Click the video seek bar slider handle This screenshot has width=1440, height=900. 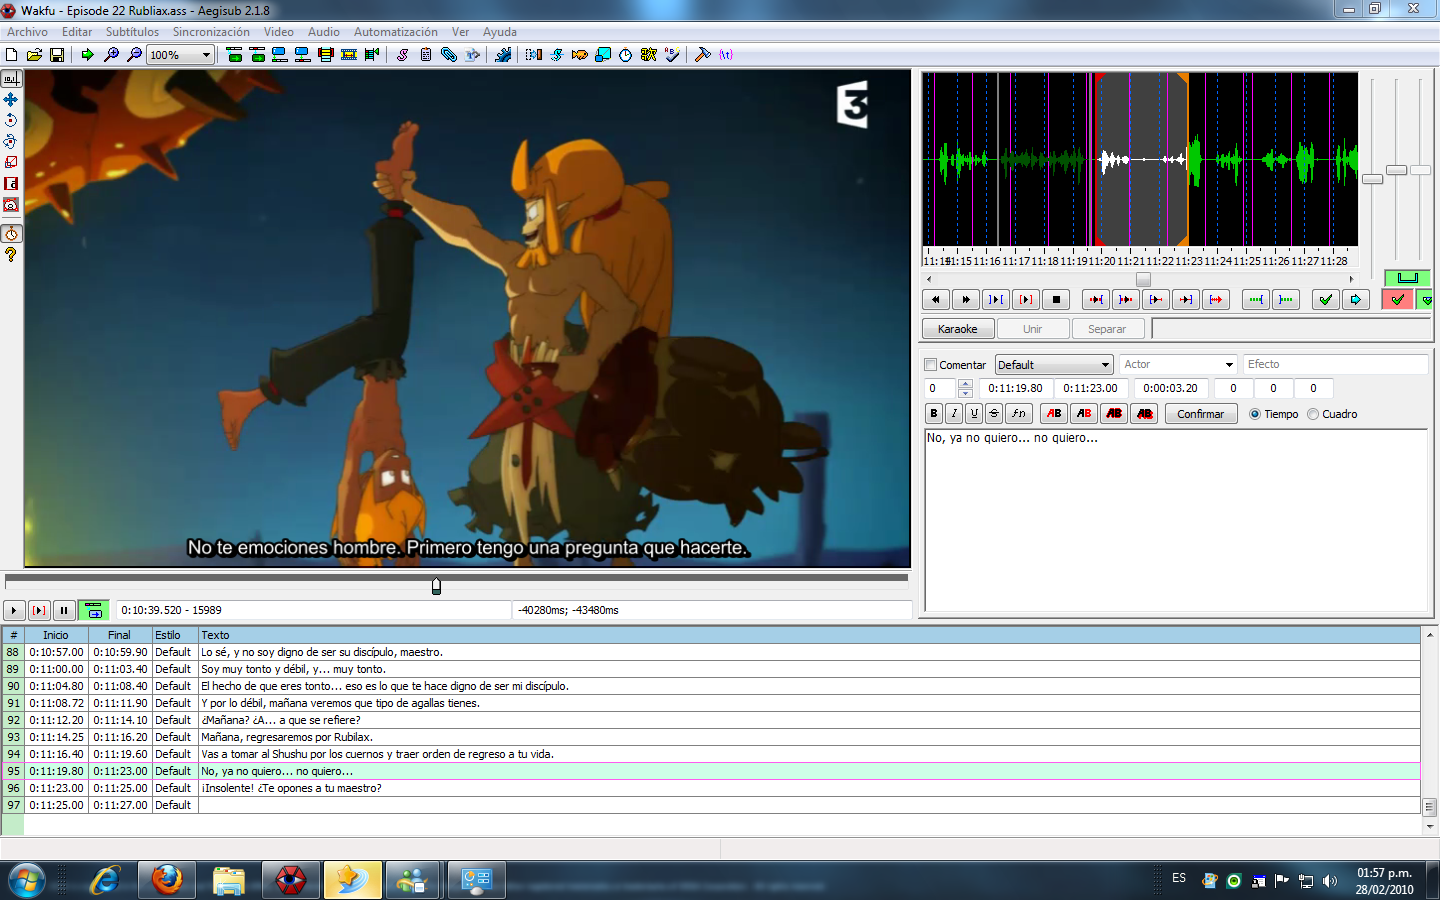[436, 586]
